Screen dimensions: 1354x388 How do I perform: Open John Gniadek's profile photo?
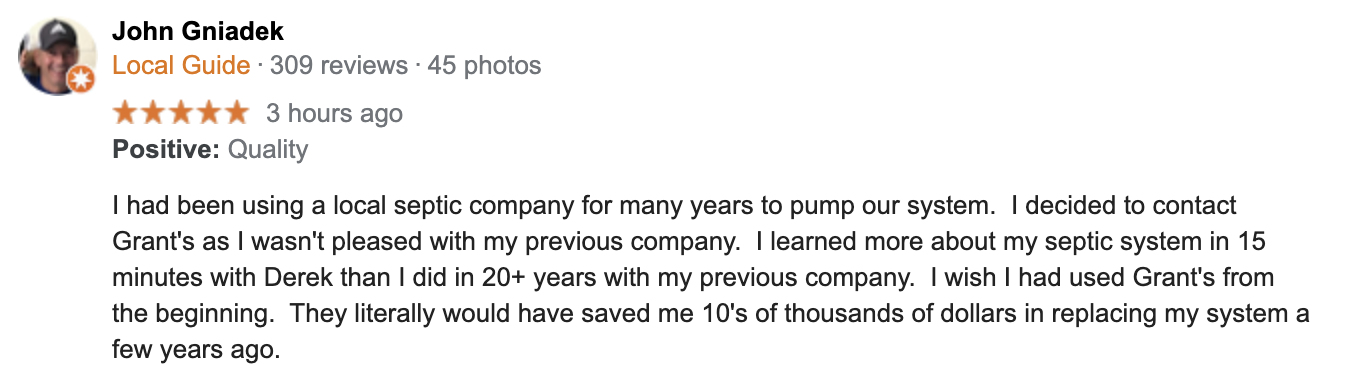pyautogui.click(x=57, y=57)
